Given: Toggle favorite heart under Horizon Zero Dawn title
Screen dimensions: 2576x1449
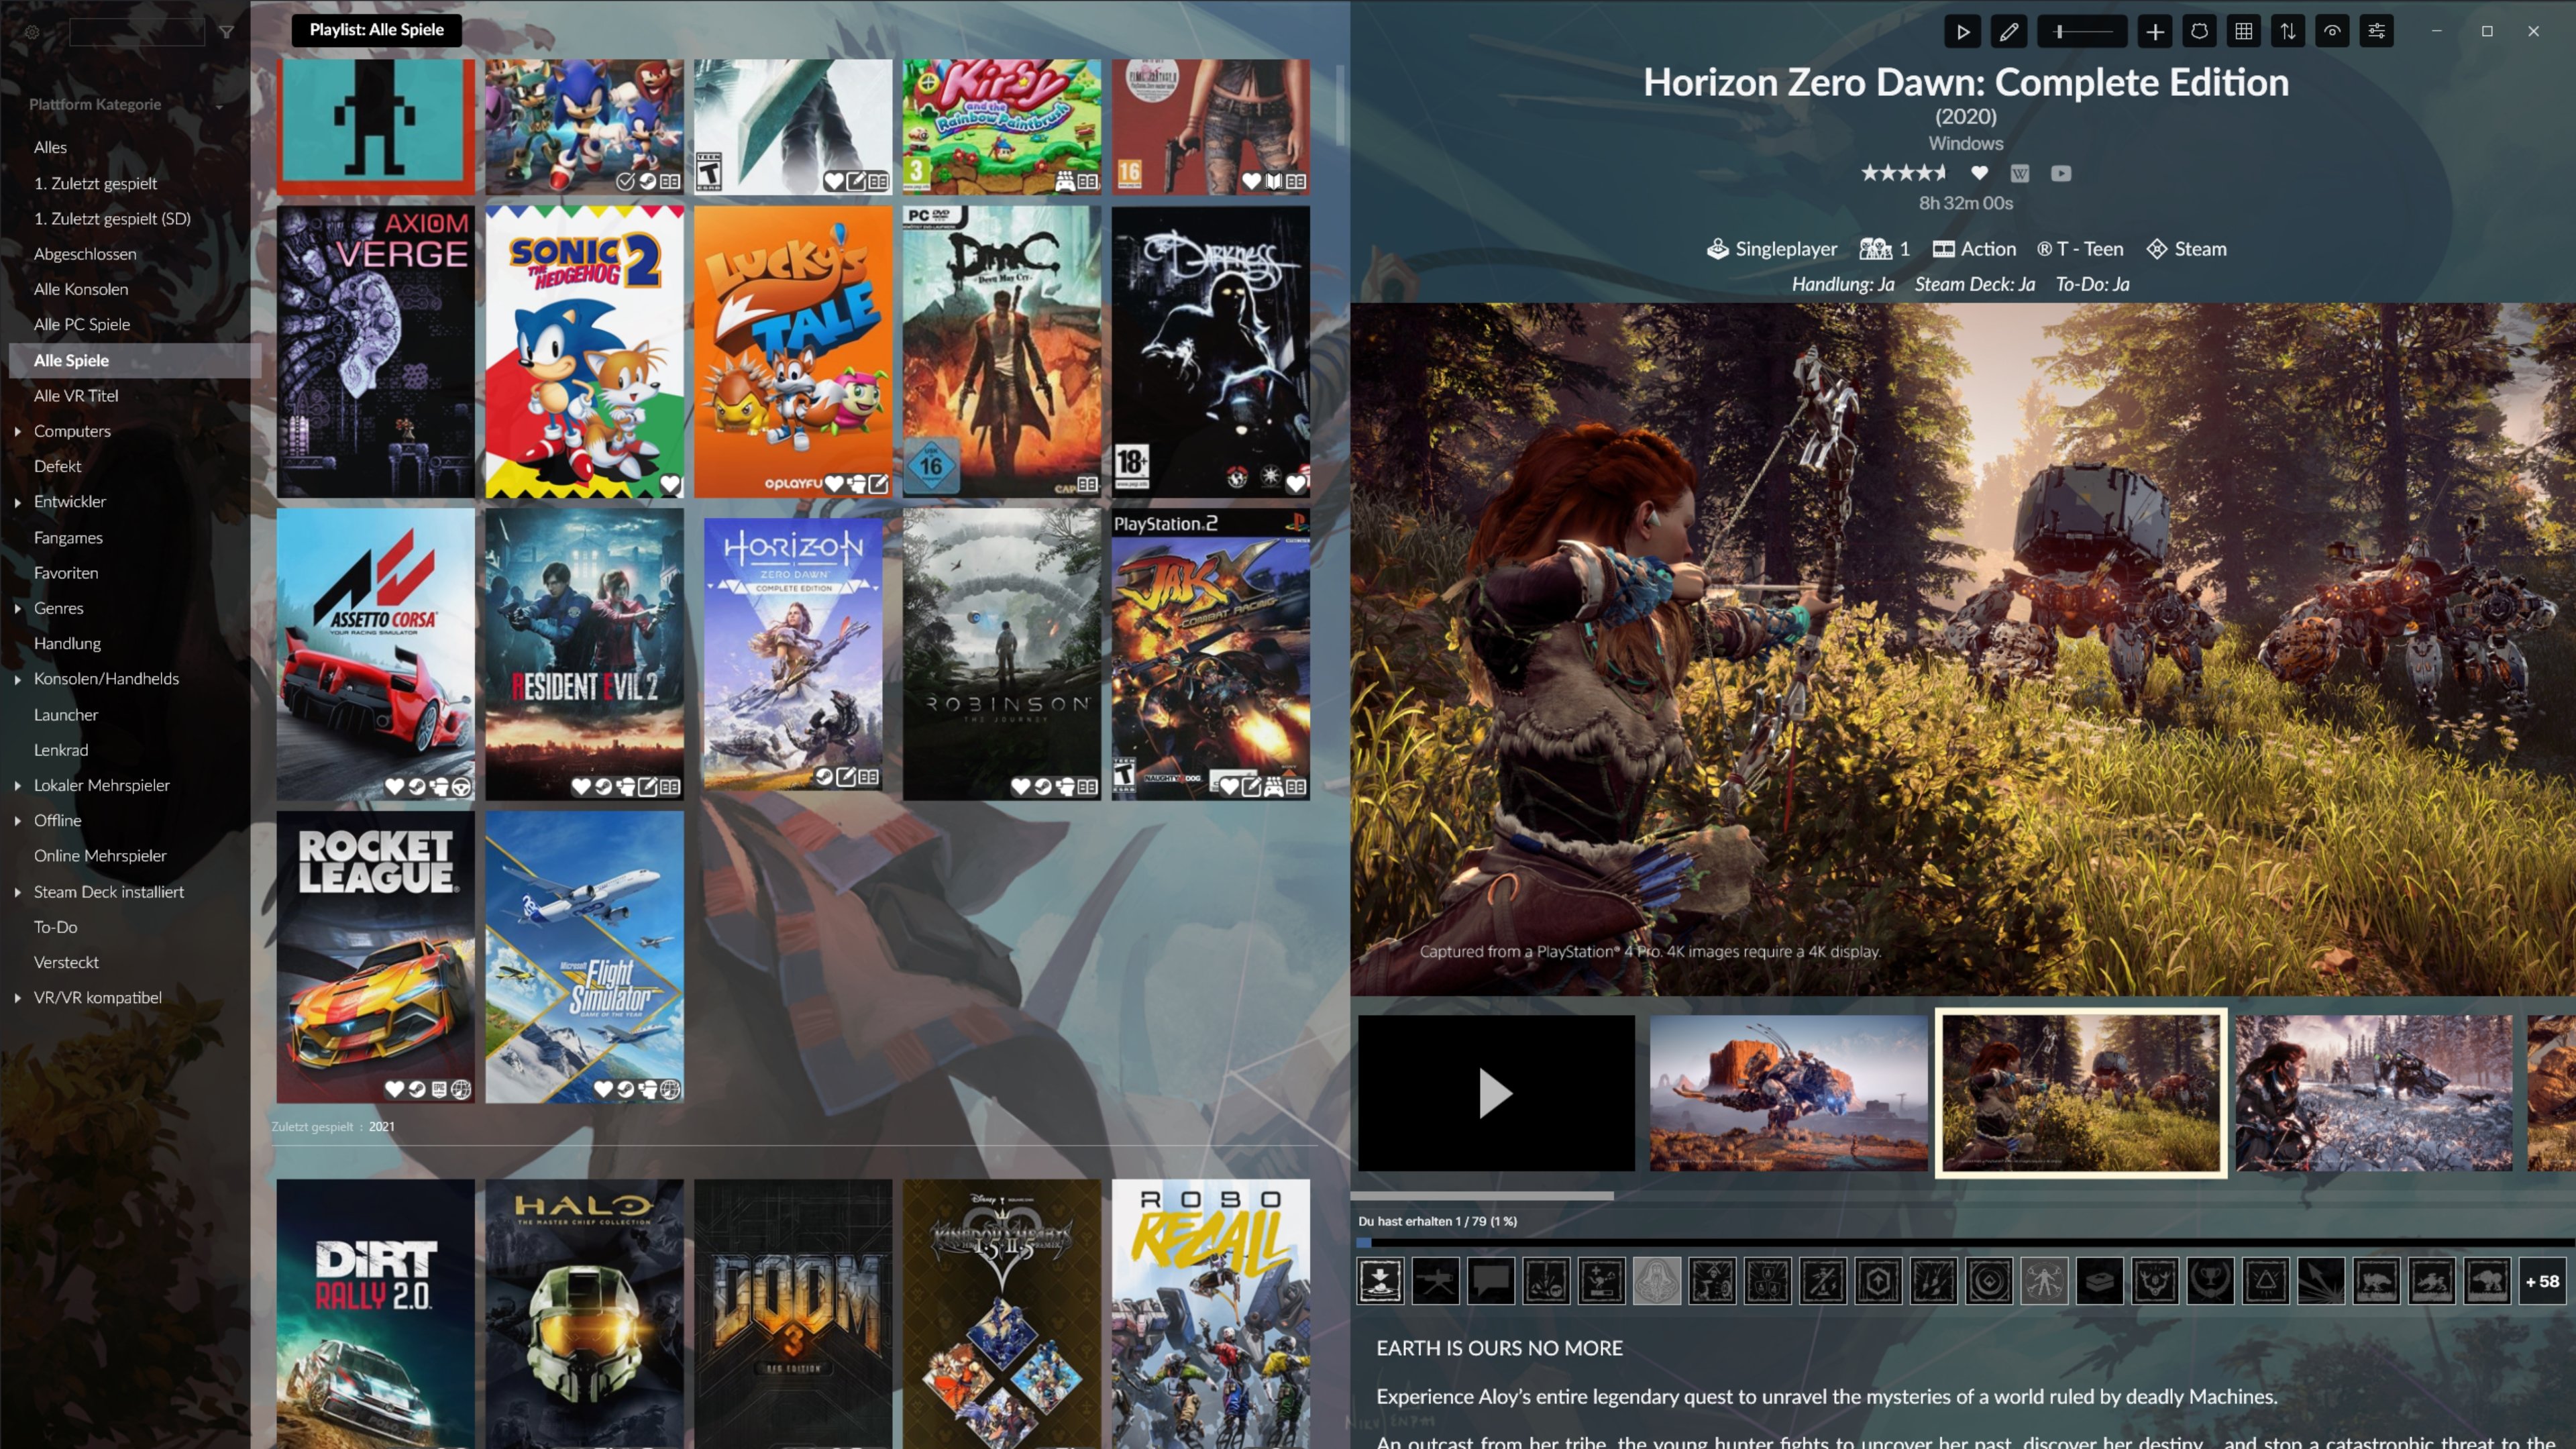Looking at the screenshot, I should click(1979, 173).
